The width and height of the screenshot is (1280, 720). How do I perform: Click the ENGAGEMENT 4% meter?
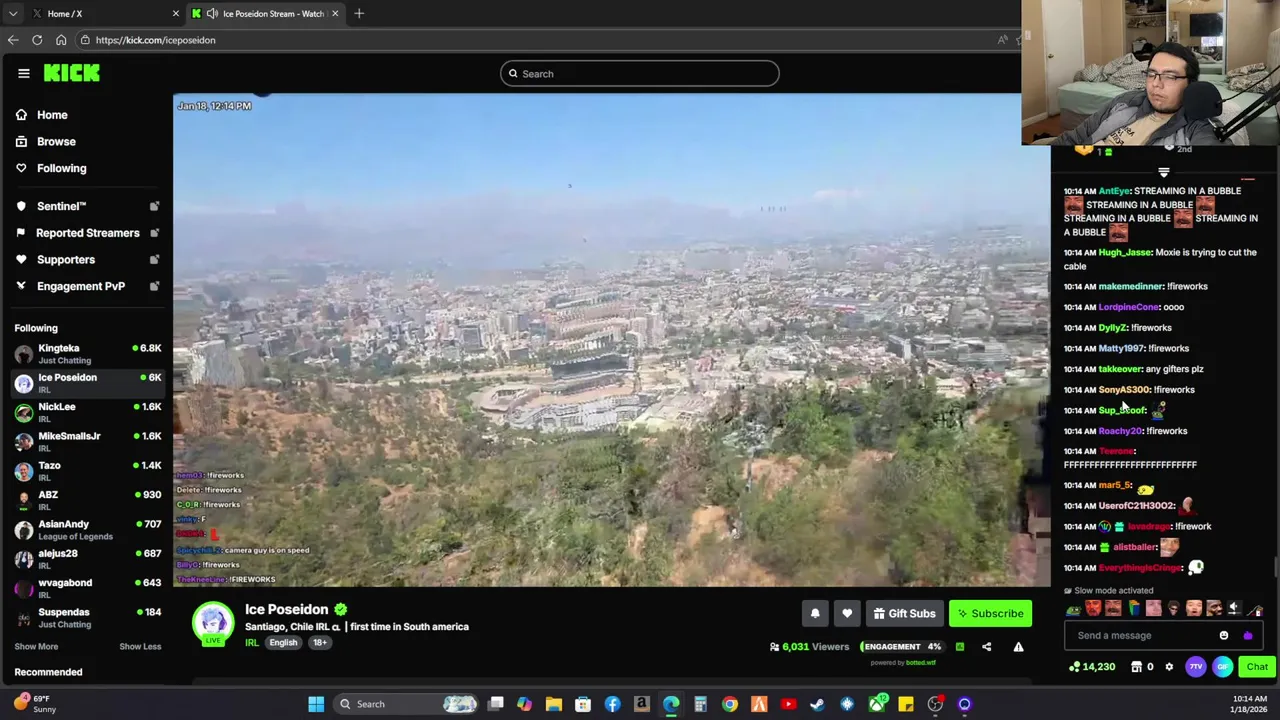click(x=901, y=647)
